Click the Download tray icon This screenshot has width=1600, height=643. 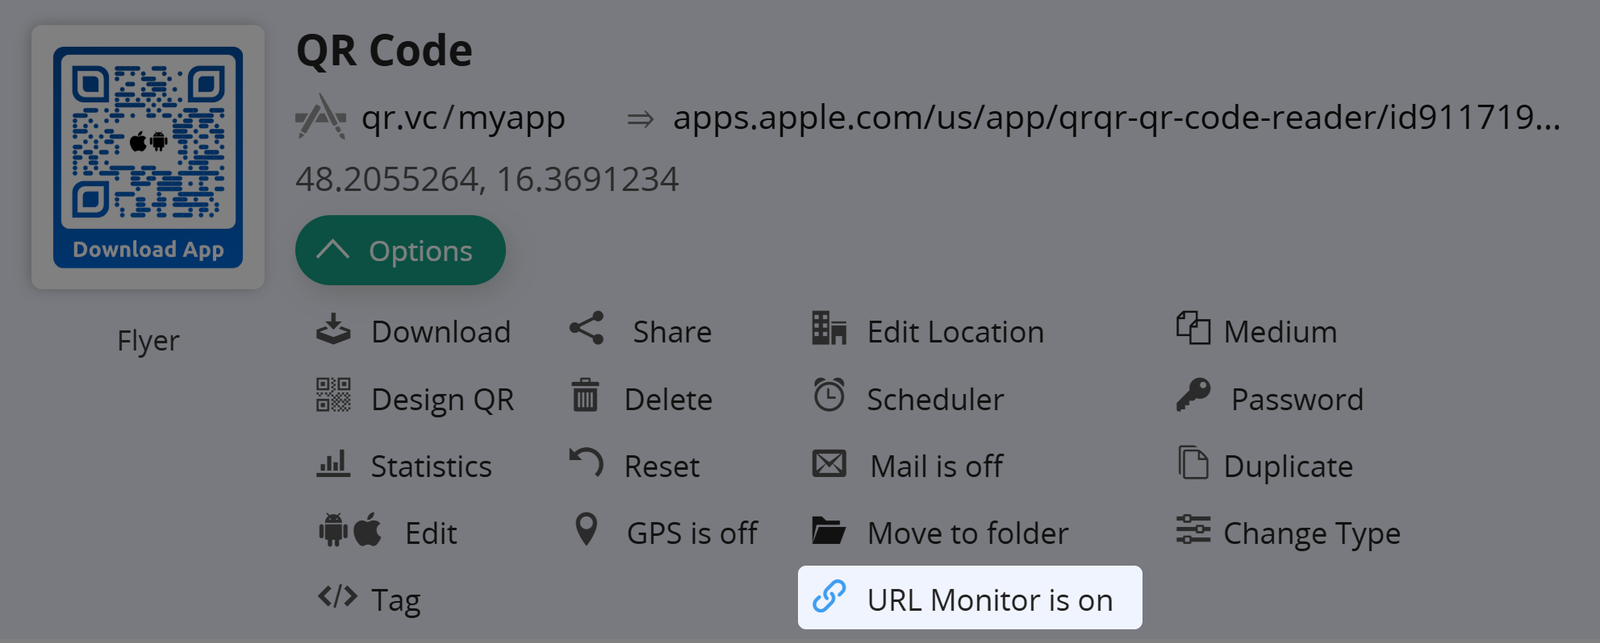333,330
